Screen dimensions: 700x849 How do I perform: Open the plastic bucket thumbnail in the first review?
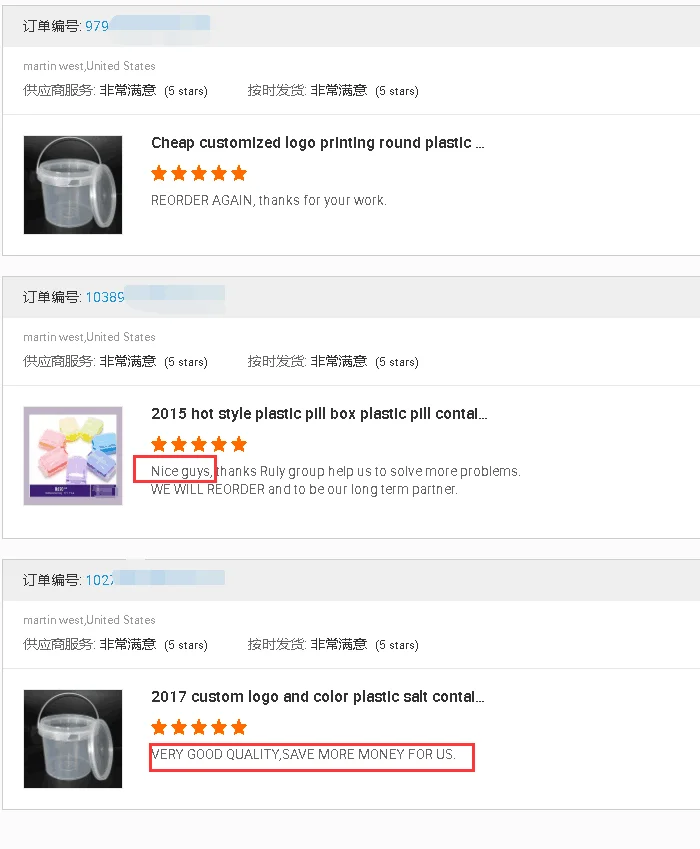point(73,185)
